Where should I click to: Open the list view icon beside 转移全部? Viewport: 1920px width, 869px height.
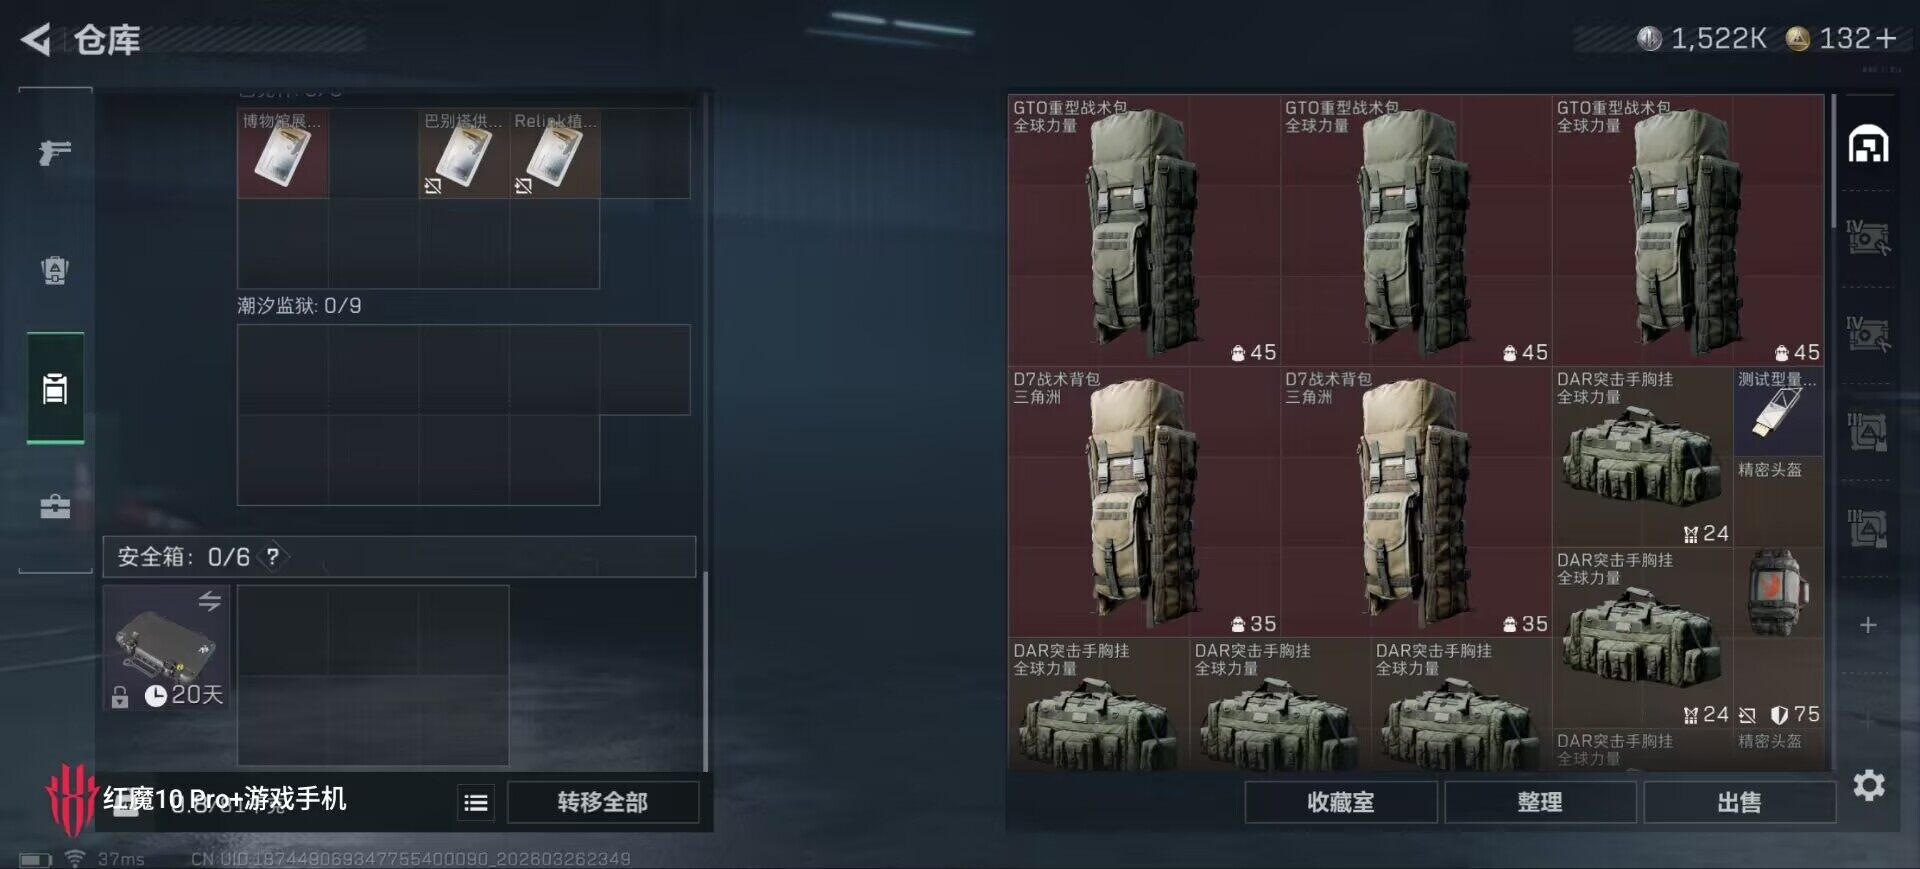[x=477, y=802]
